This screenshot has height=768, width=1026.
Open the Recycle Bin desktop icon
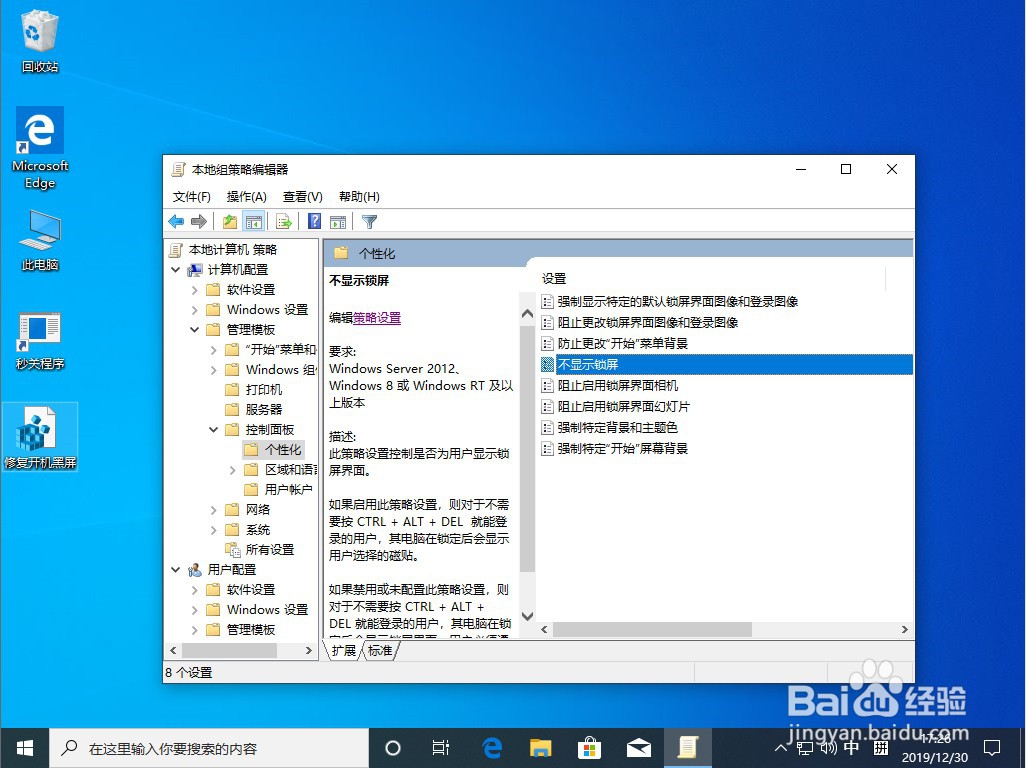[40, 41]
